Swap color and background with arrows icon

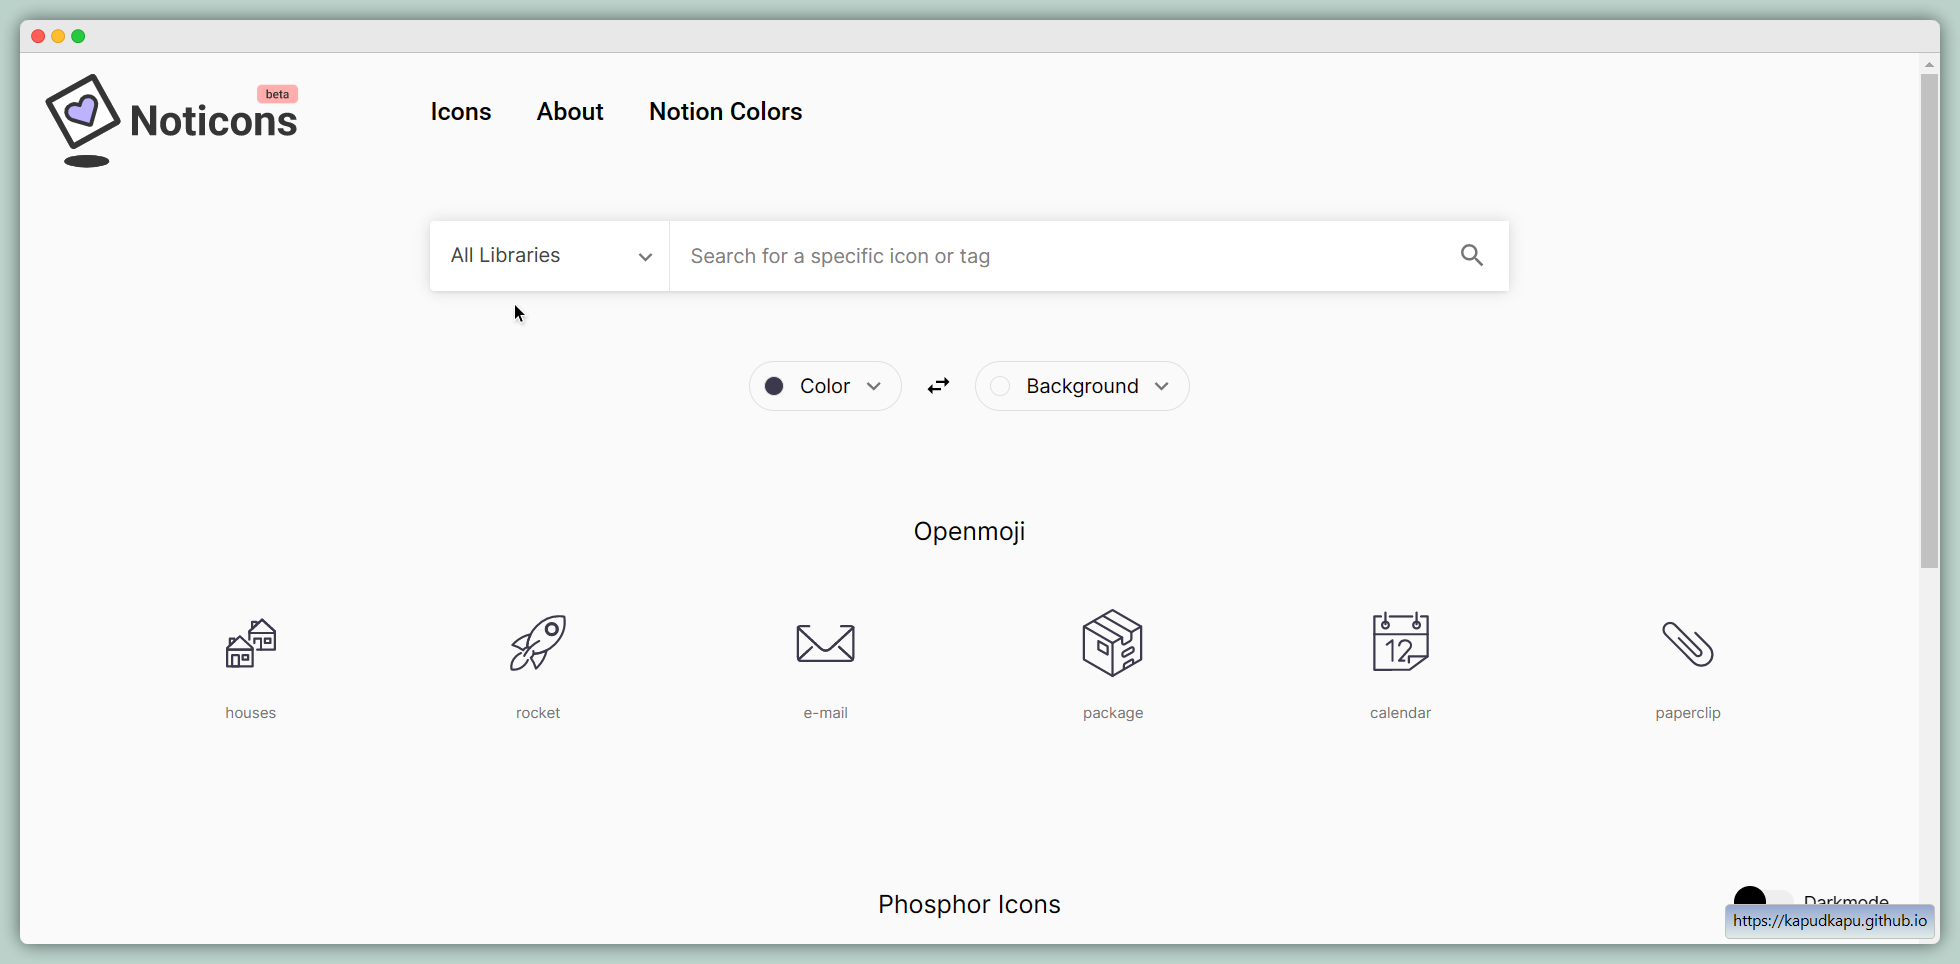(x=938, y=386)
